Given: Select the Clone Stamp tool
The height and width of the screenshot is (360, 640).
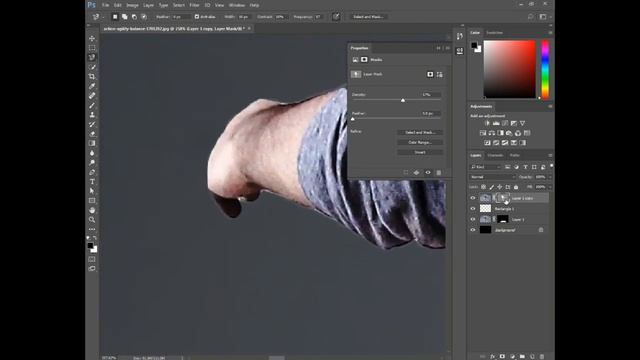Looking at the screenshot, I should (92, 115).
